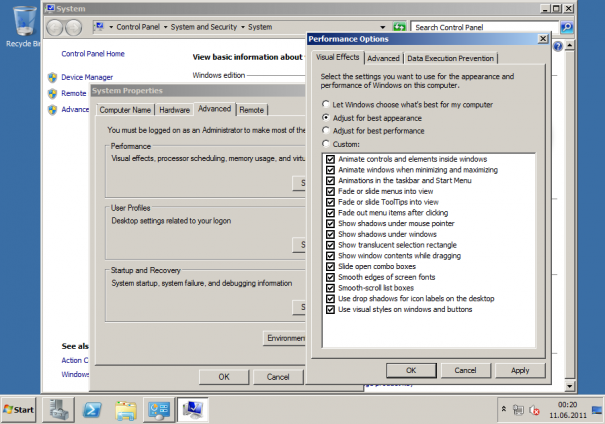The image size is (605, 424).
Task: Open the Recycle Bin desktop icon
Action: (24, 26)
